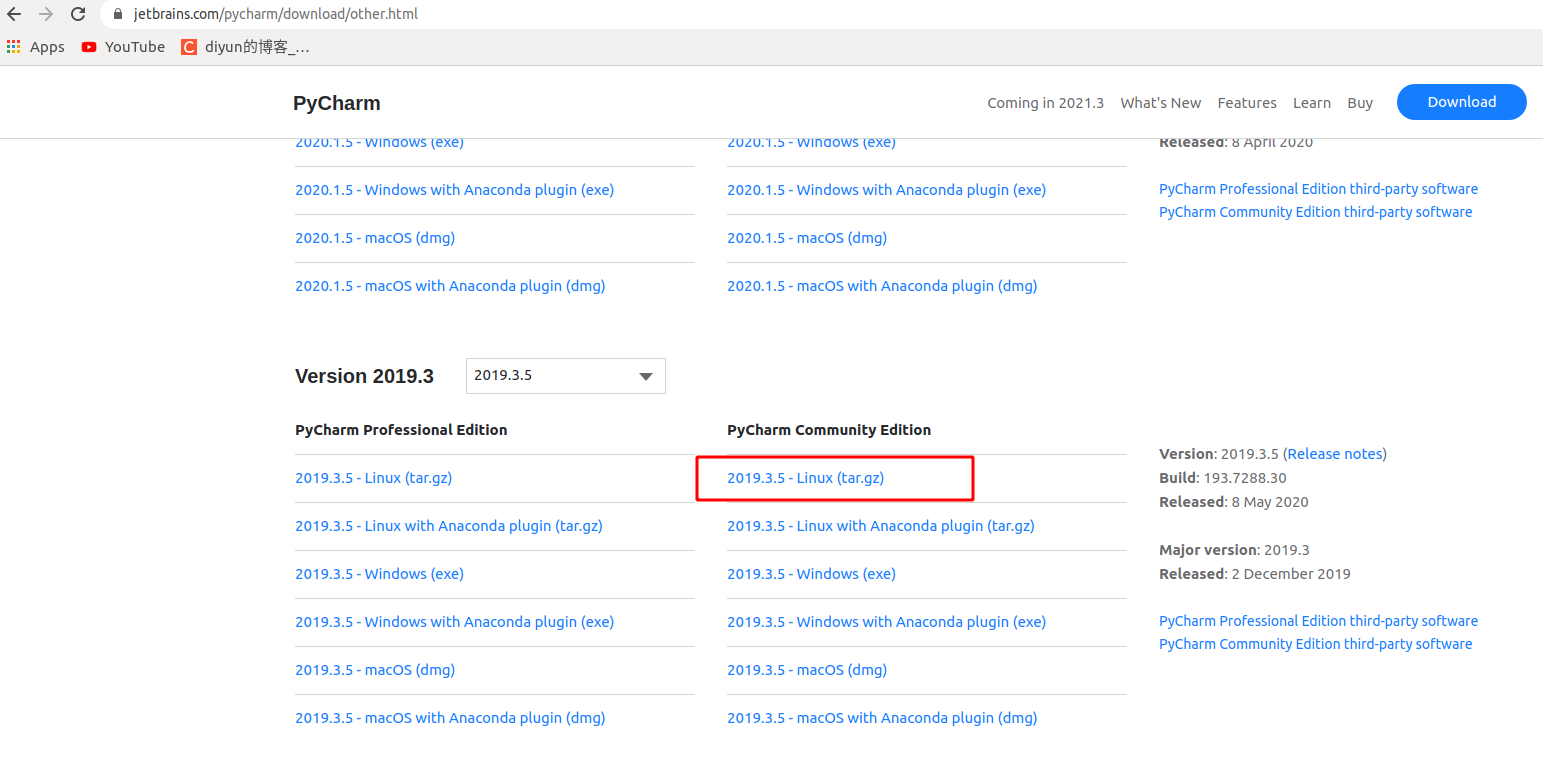Click the Build: 193.7288.30 text
This screenshot has width=1543, height=772.
point(1223,478)
